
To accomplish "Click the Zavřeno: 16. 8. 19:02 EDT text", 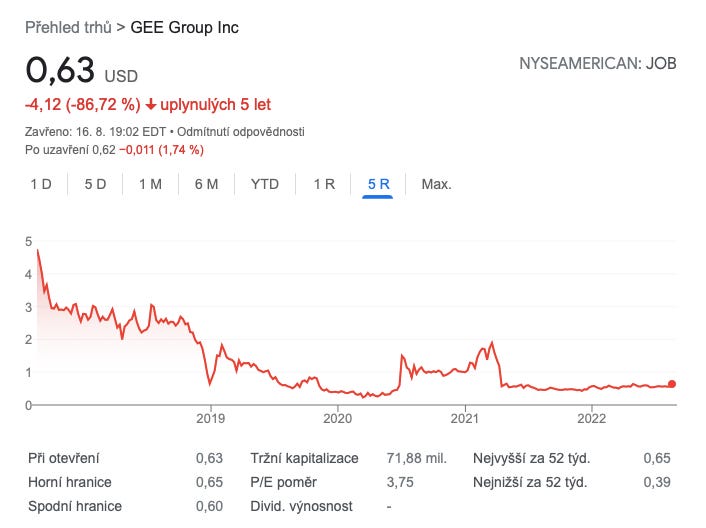I will pyautogui.click(x=95, y=132).
